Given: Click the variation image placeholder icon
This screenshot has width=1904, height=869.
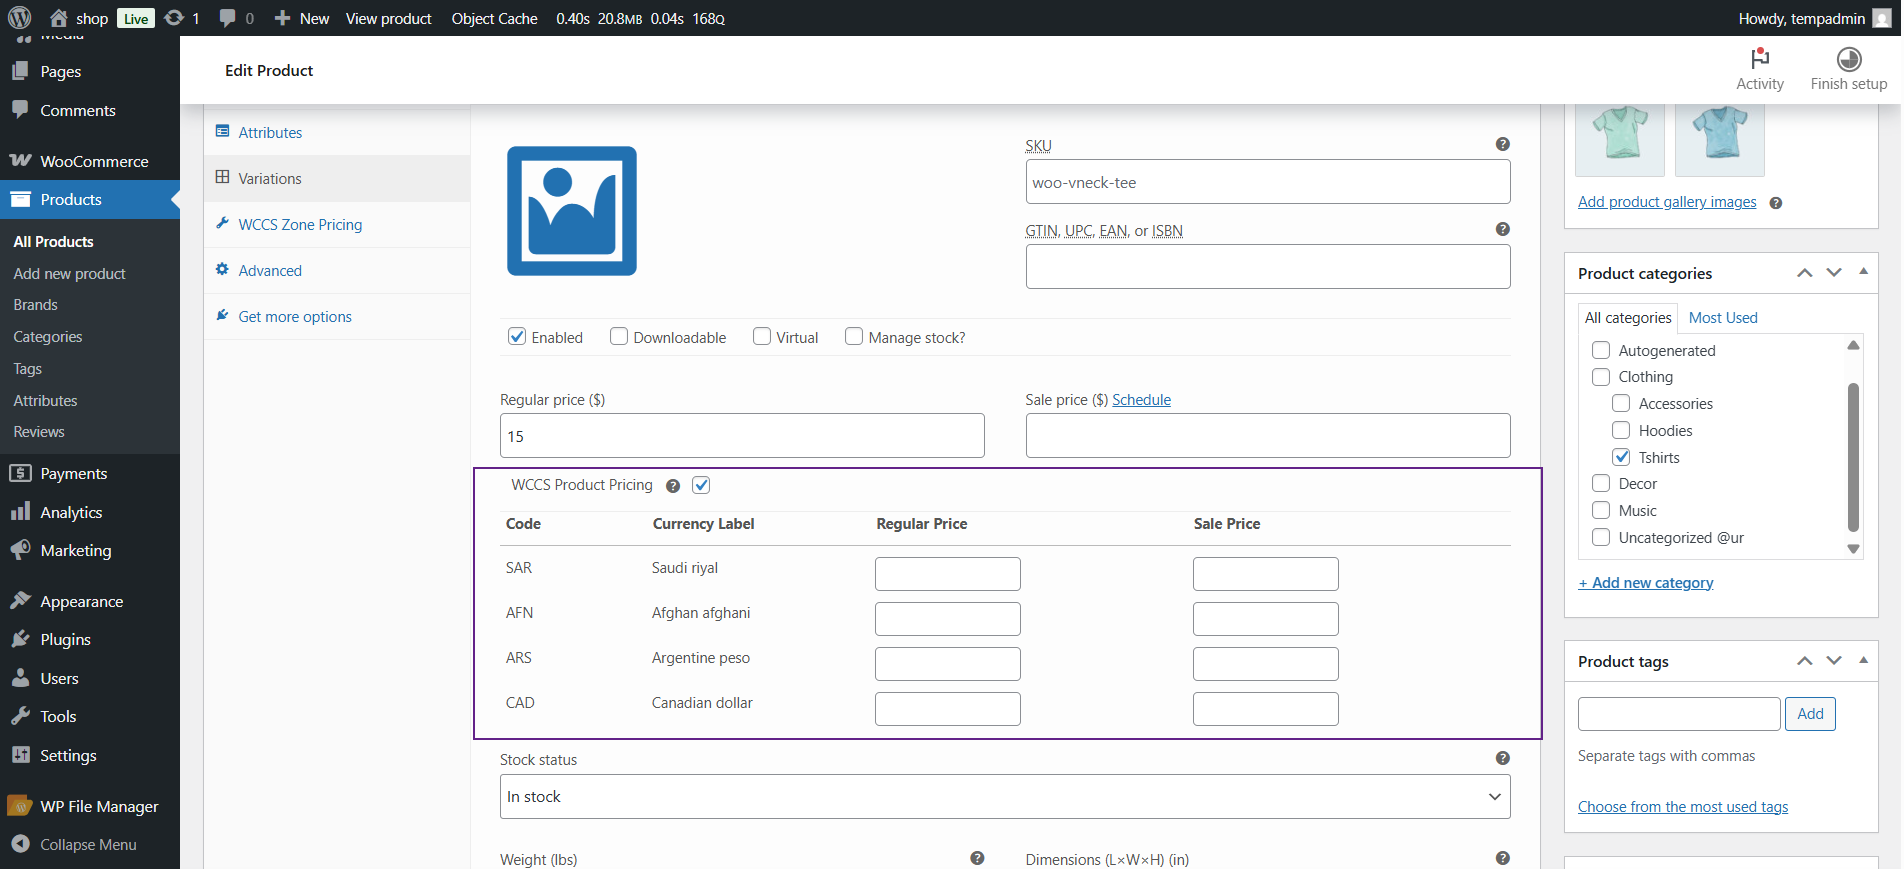Looking at the screenshot, I should tap(571, 211).
